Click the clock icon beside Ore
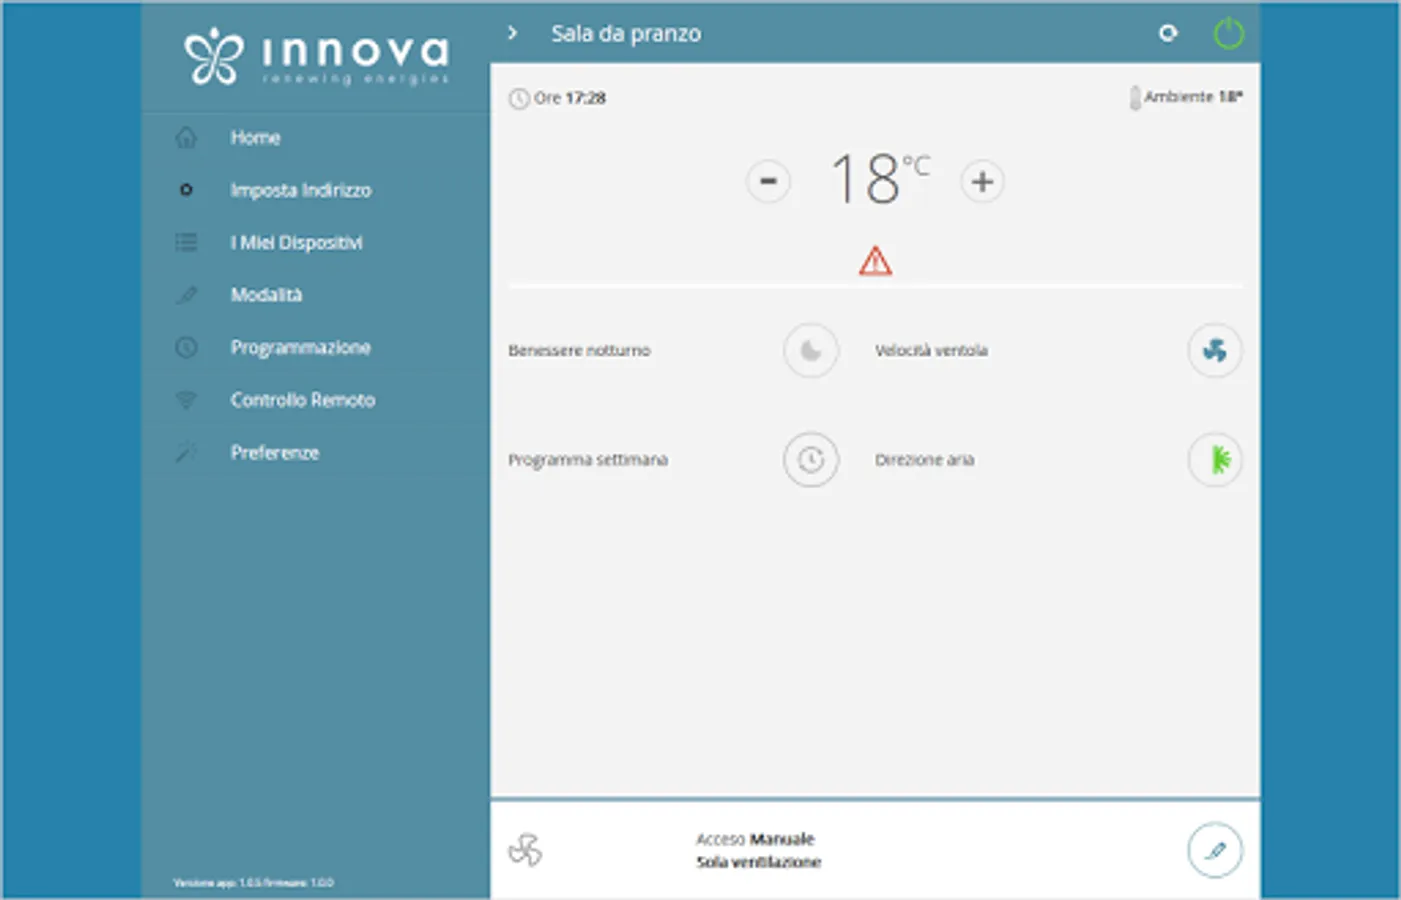The width and height of the screenshot is (1401, 900). tap(519, 99)
